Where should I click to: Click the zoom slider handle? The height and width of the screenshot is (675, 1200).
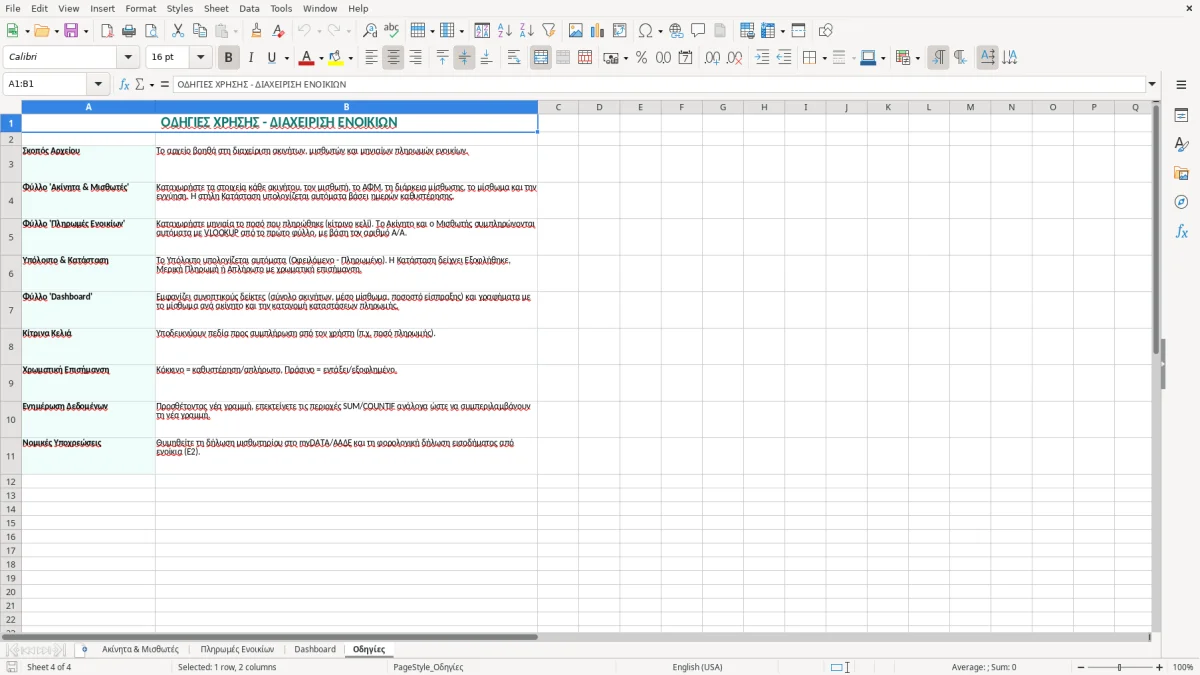point(1120,667)
